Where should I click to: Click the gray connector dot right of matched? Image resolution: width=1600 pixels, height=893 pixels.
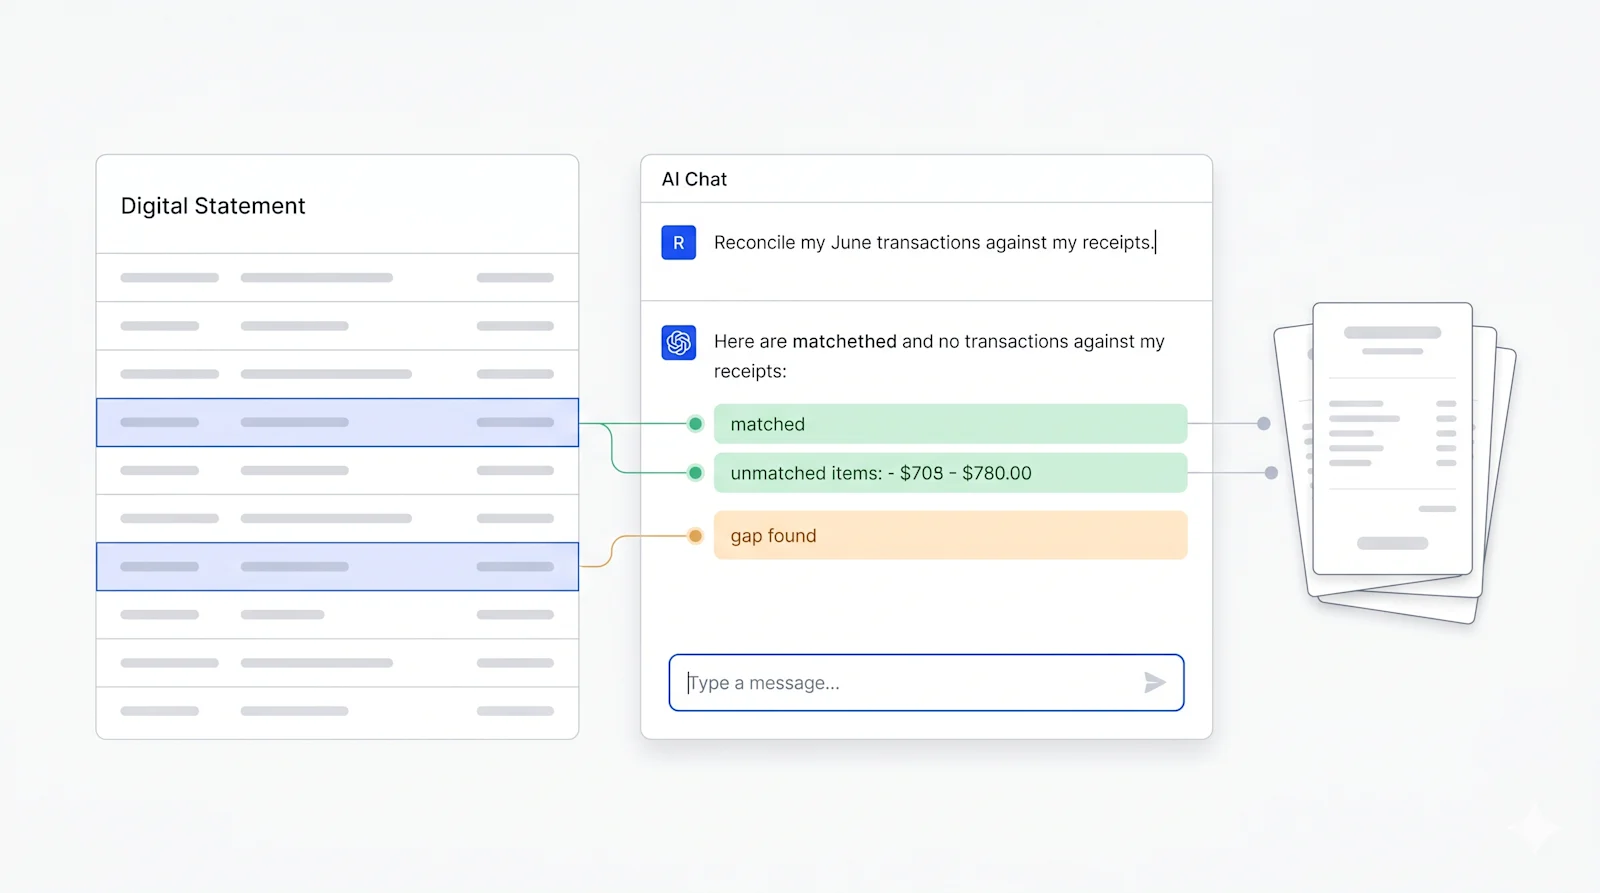[x=1264, y=424]
